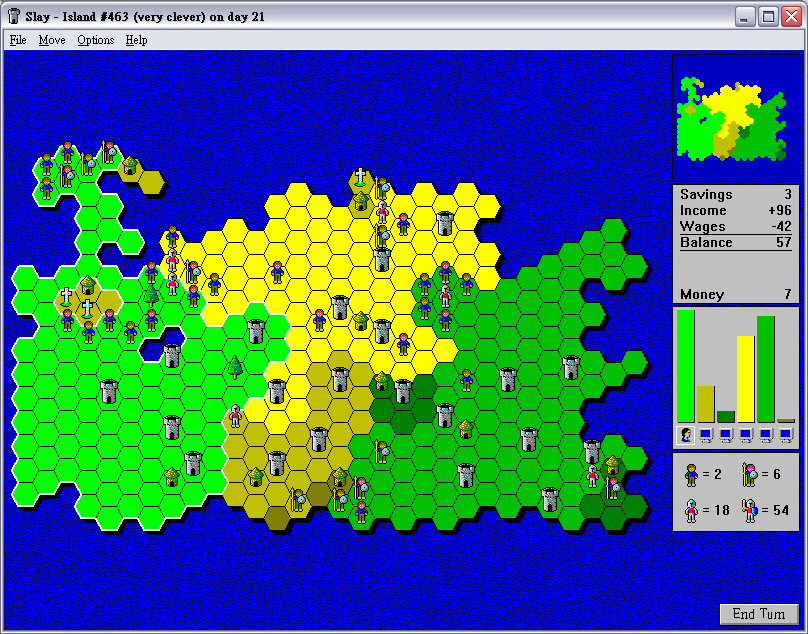Open the Options menu

click(96, 40)
